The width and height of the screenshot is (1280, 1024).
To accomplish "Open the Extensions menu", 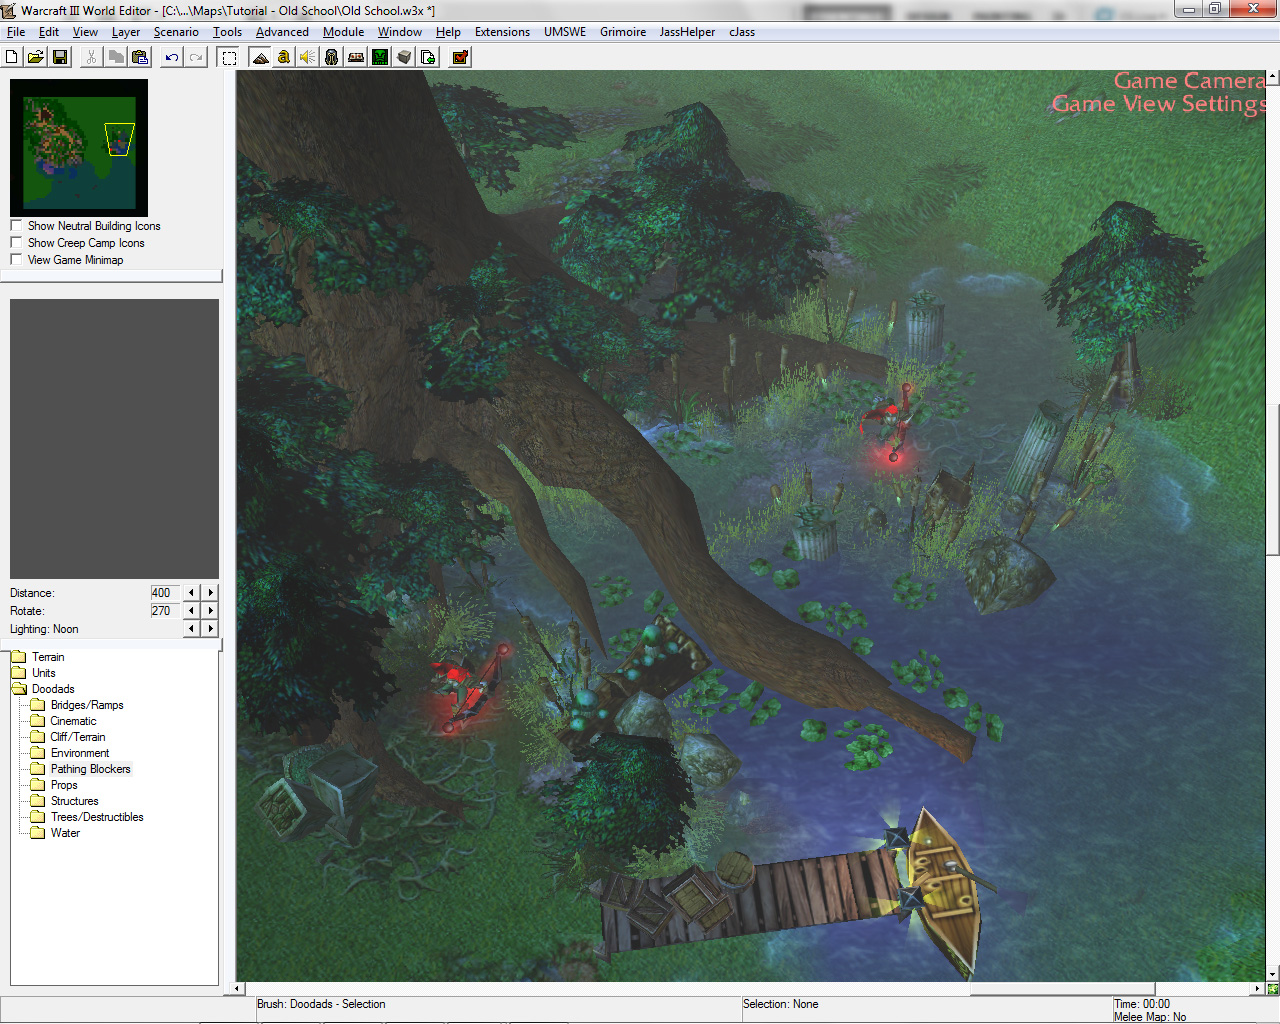I will (x=502, y=32).
